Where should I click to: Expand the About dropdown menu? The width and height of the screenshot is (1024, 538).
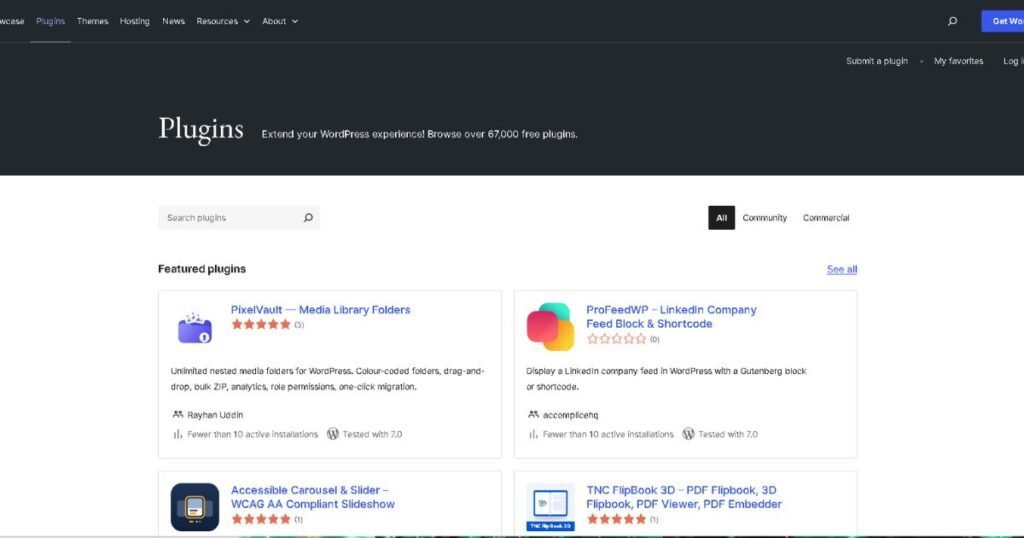click(280, 21)
